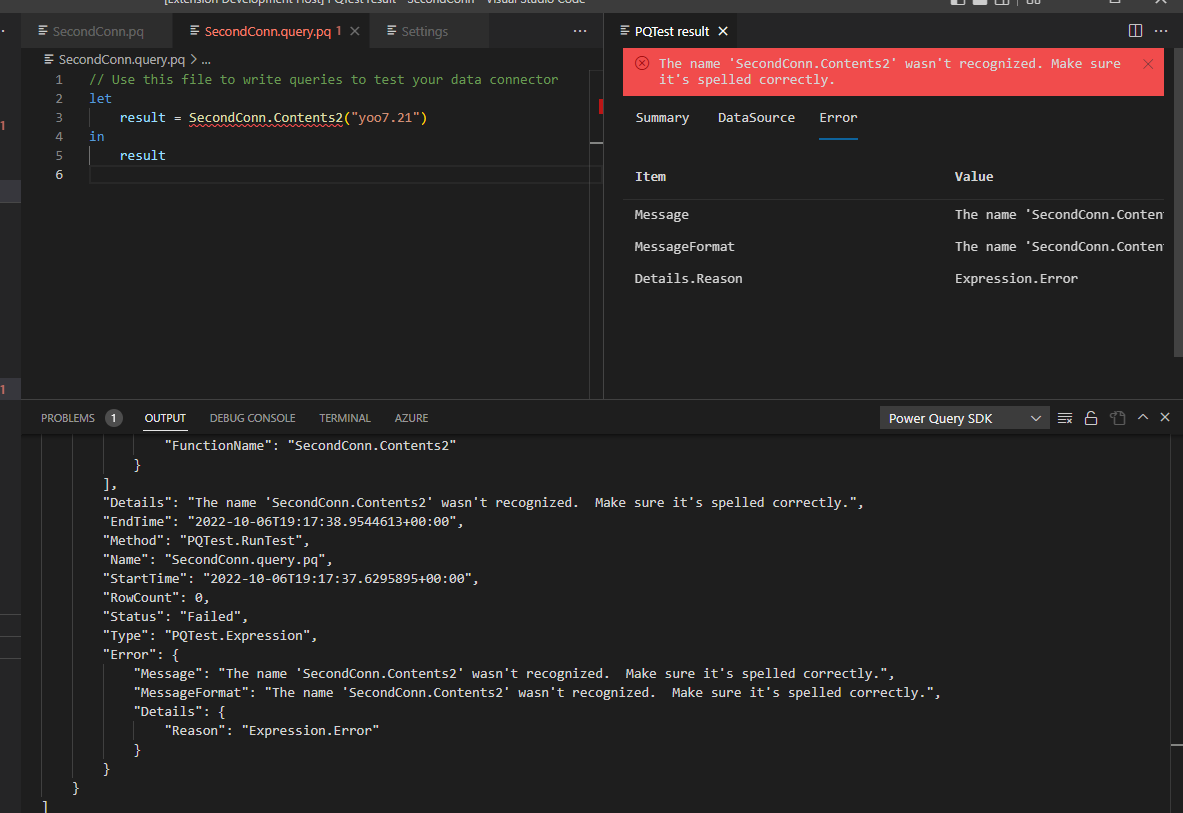
Task: Dismiss the red error banner
Action: point(1148,64)
